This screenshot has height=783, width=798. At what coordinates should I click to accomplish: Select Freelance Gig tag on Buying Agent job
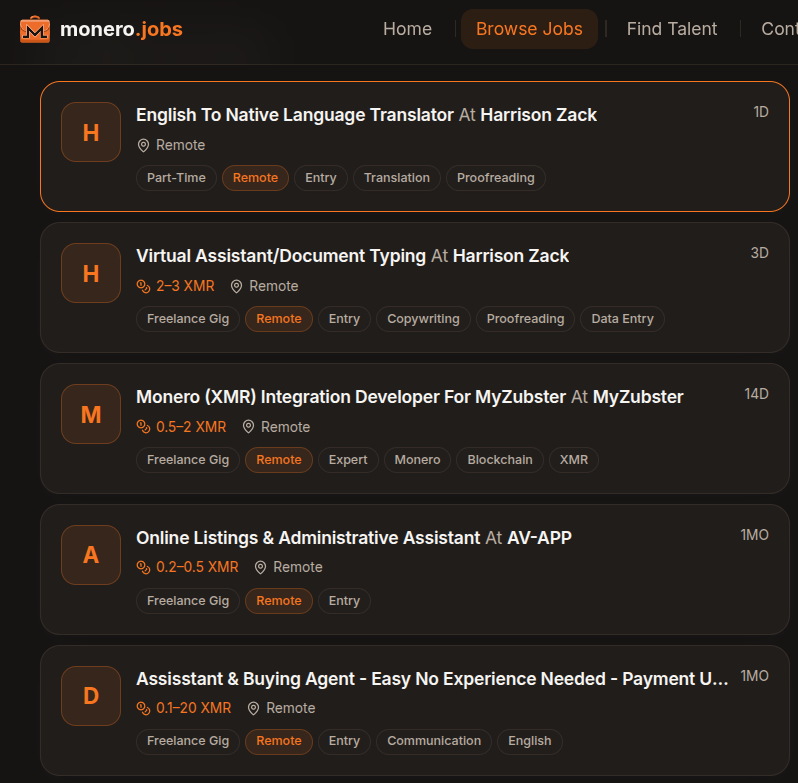188,741
